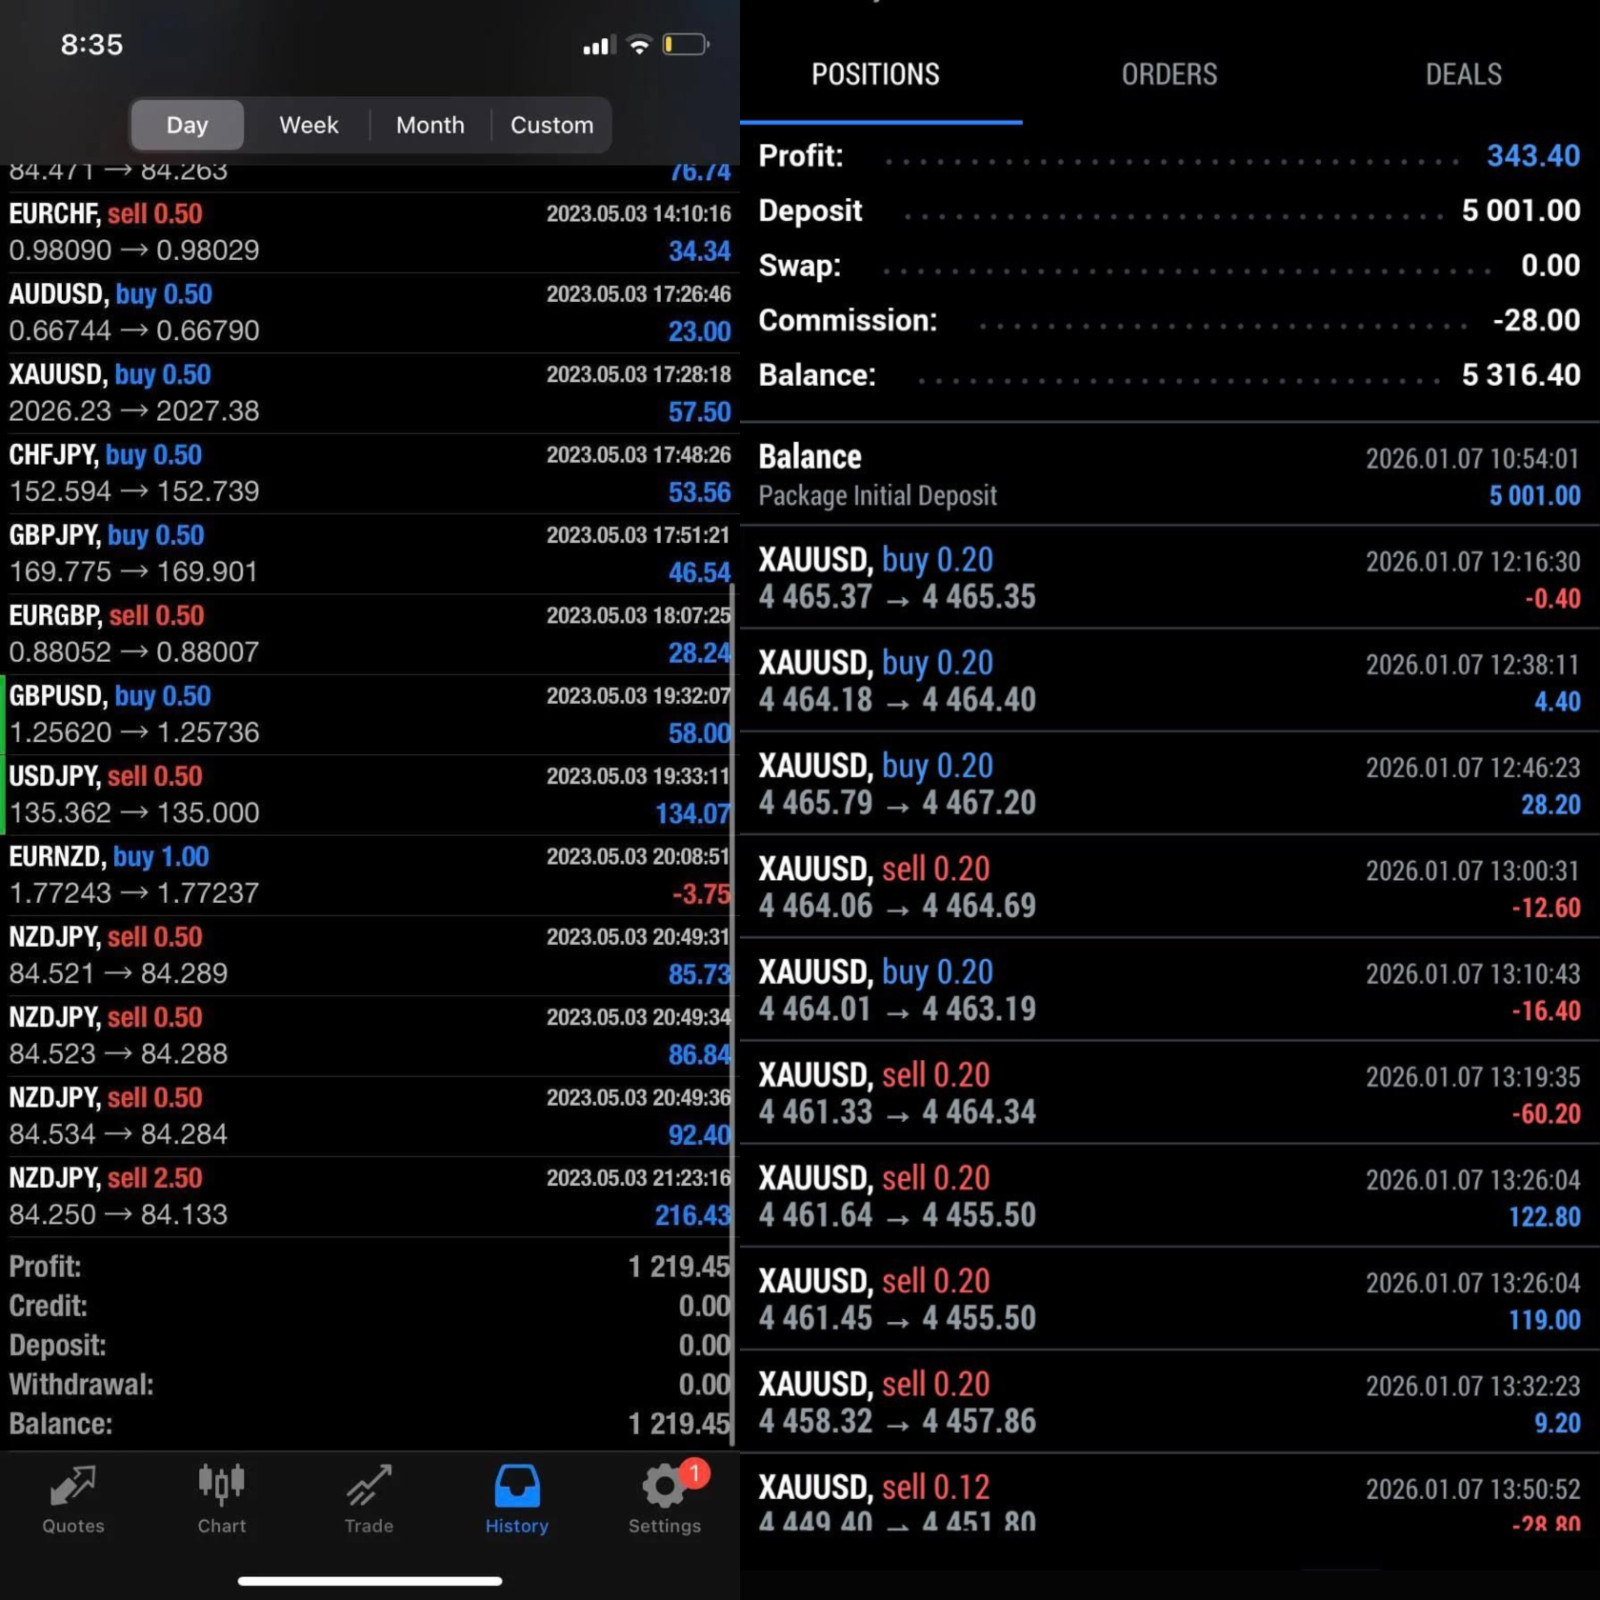Image resolution: width=1600 pixels, height=1600 pixels.
Task: Select the History inbox icon
Action: point(517,1486)
